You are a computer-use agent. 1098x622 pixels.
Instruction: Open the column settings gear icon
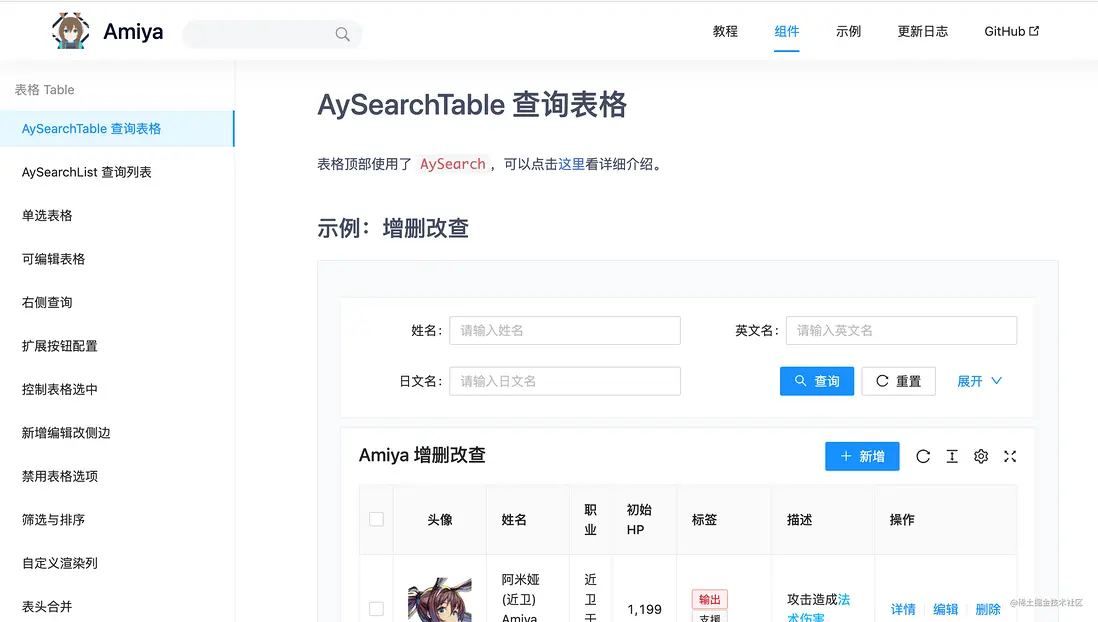tap(981, 457)
